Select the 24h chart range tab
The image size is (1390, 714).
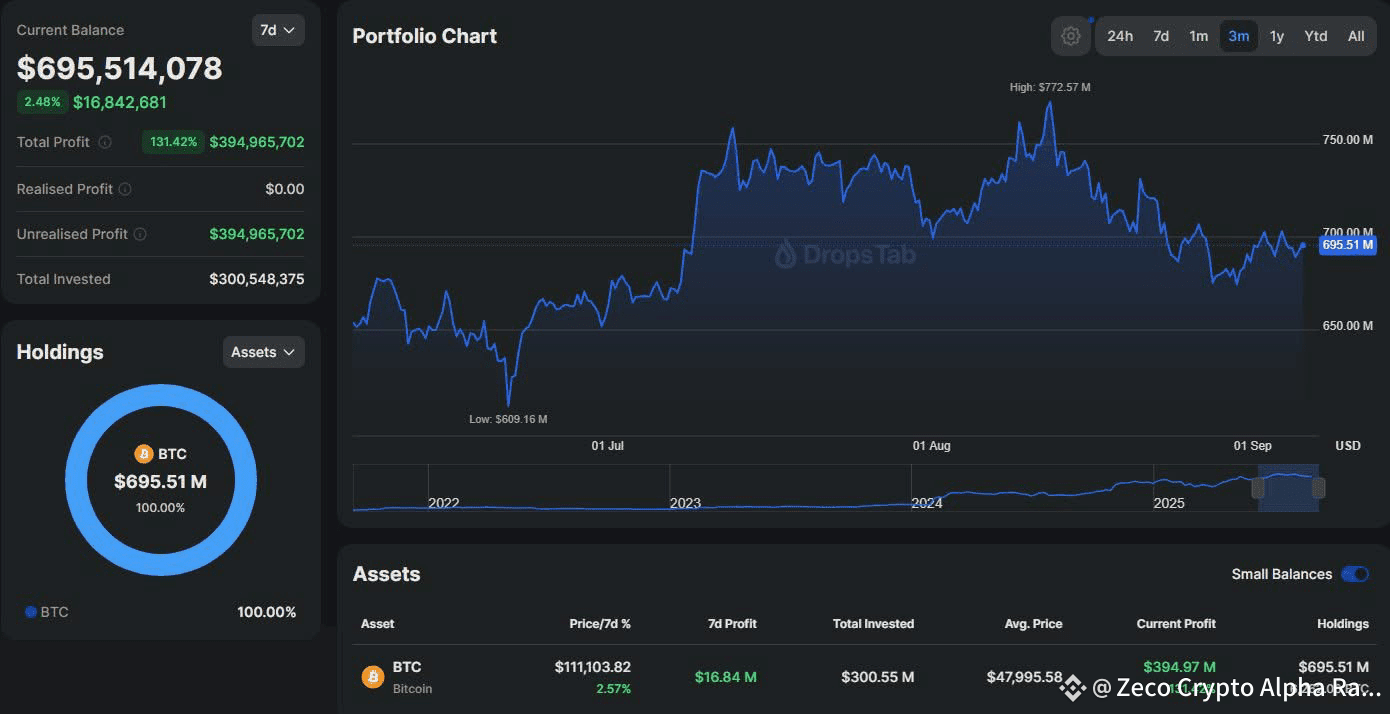click(1120, 36)
